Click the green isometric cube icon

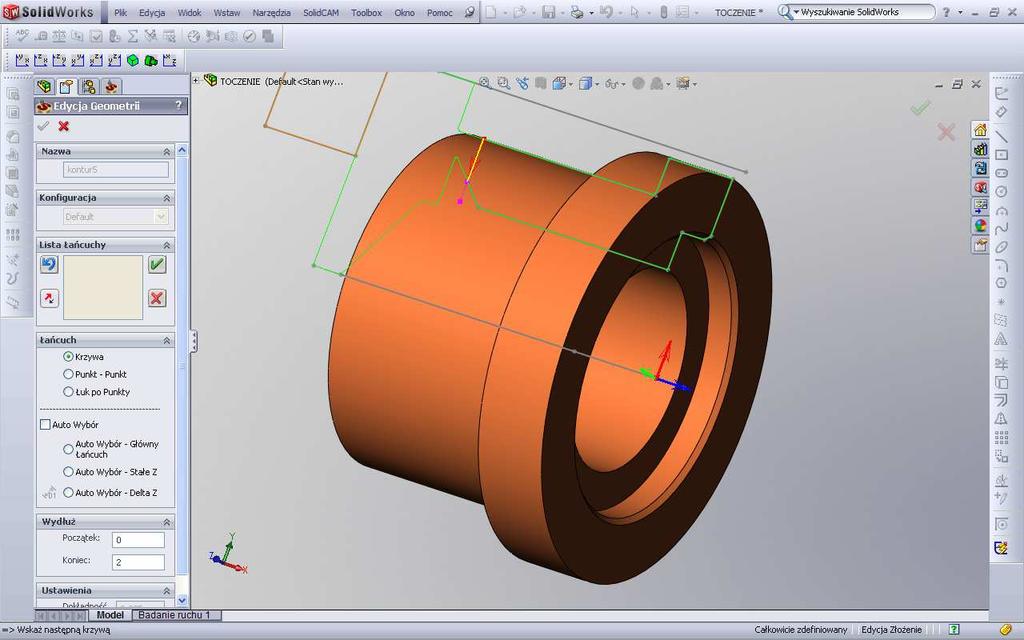click(133, 61)
